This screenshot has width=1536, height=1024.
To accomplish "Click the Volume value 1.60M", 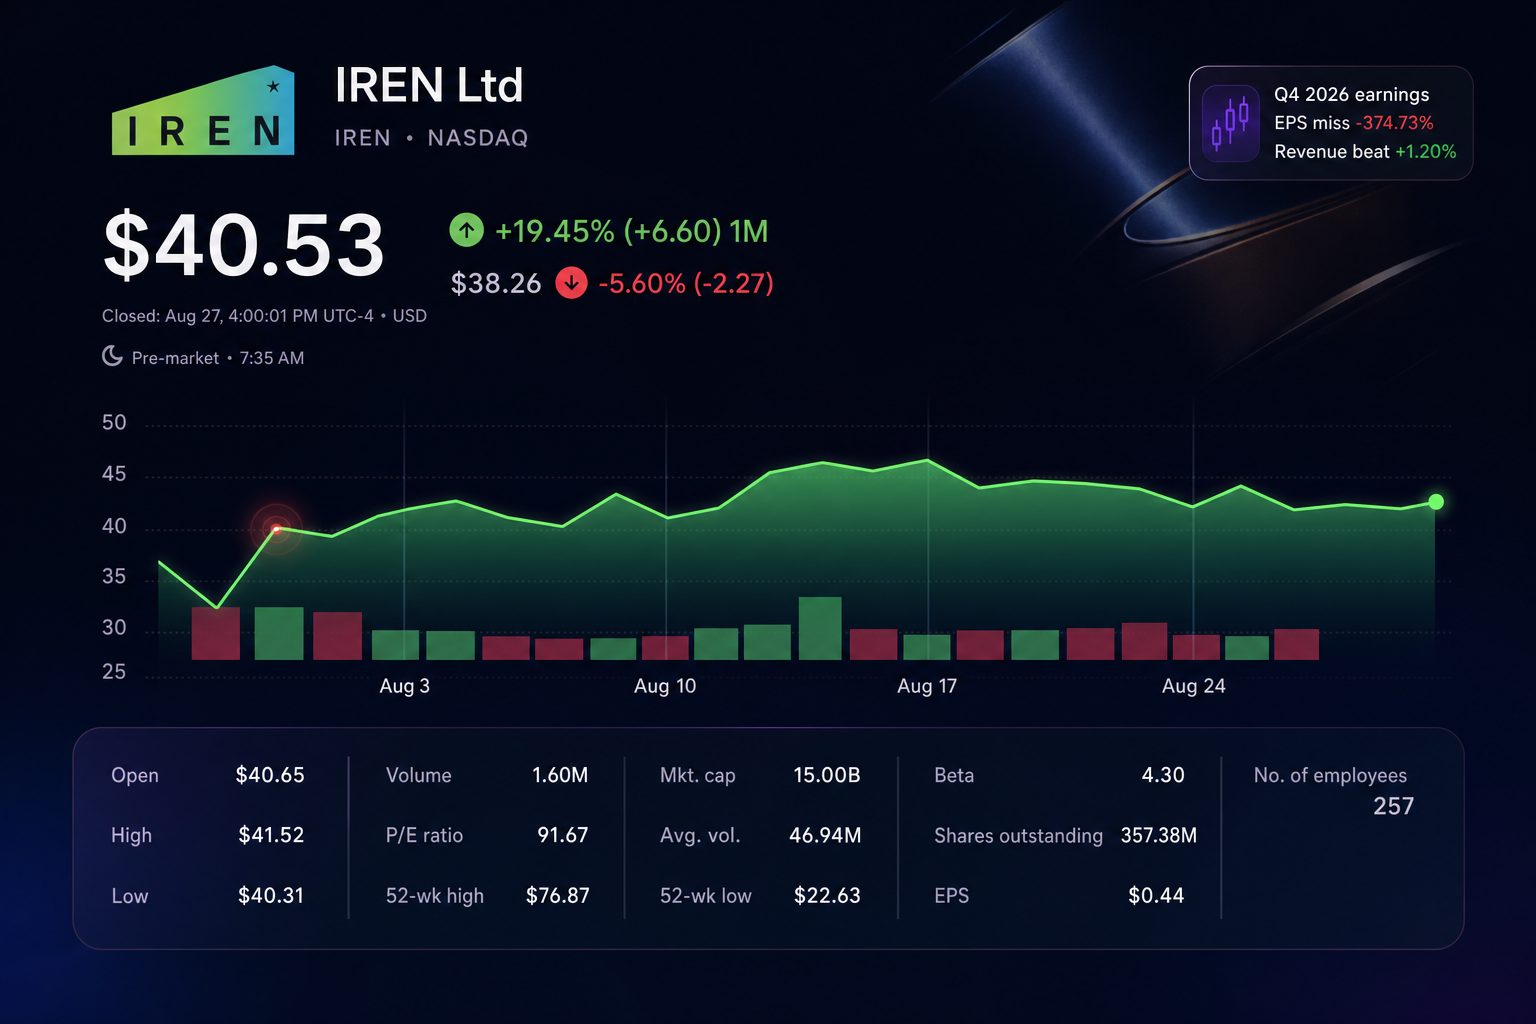I will click(x=560, y=775).
